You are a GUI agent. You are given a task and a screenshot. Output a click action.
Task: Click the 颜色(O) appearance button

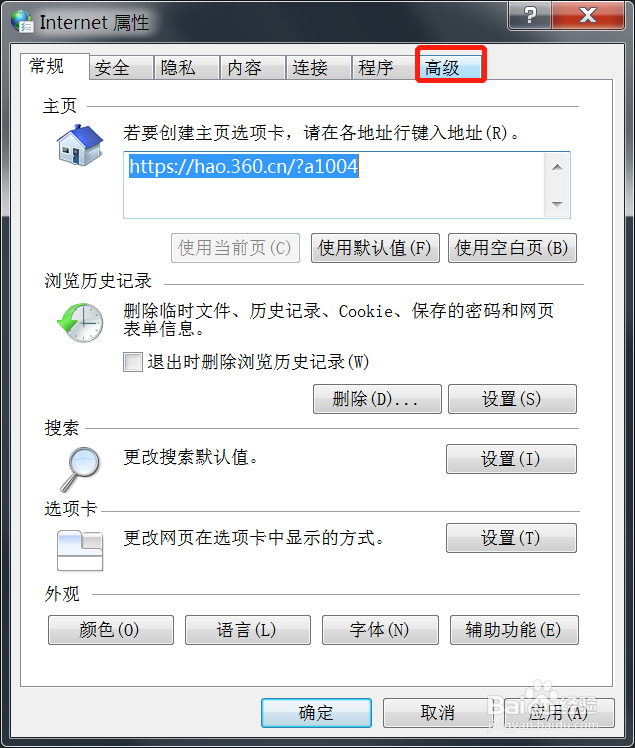[x=111, y=630]
